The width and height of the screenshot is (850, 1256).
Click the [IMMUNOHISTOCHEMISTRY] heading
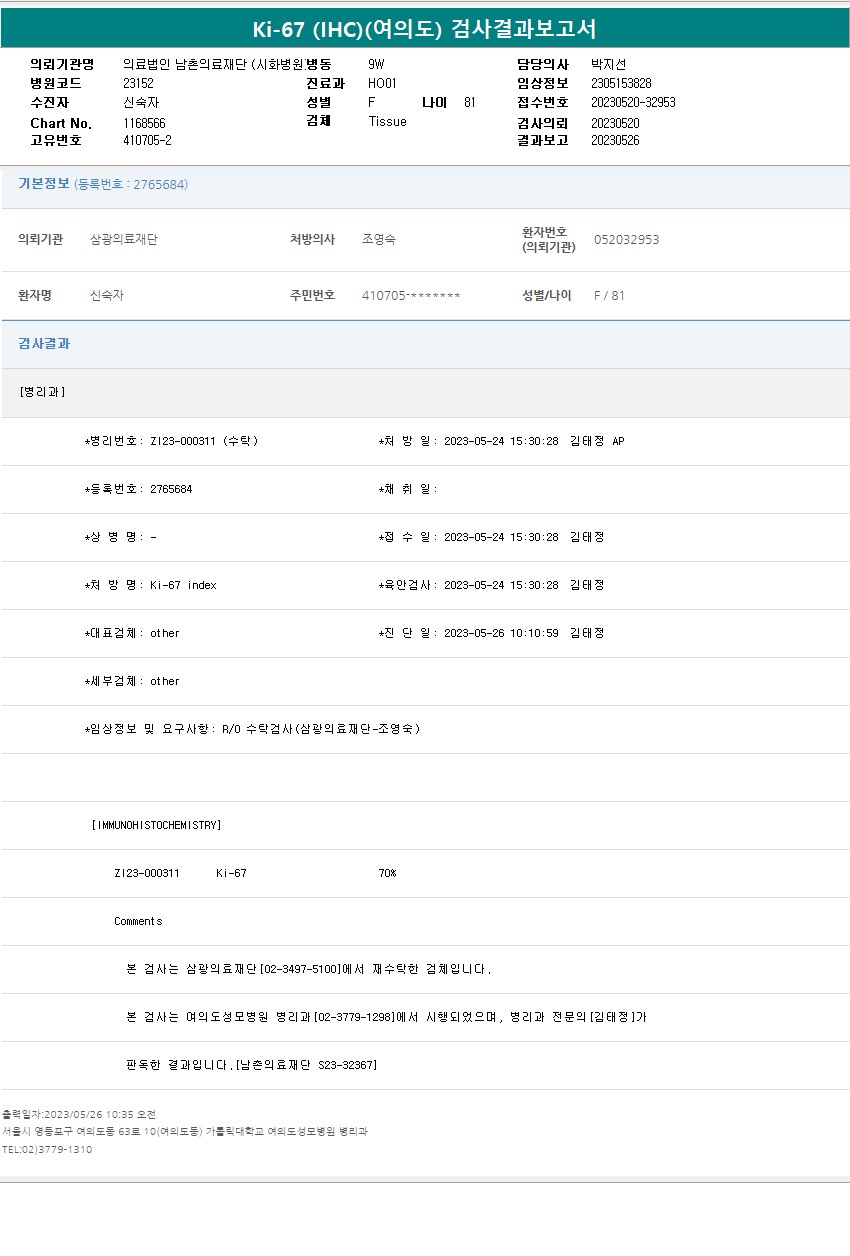[156, 825]
